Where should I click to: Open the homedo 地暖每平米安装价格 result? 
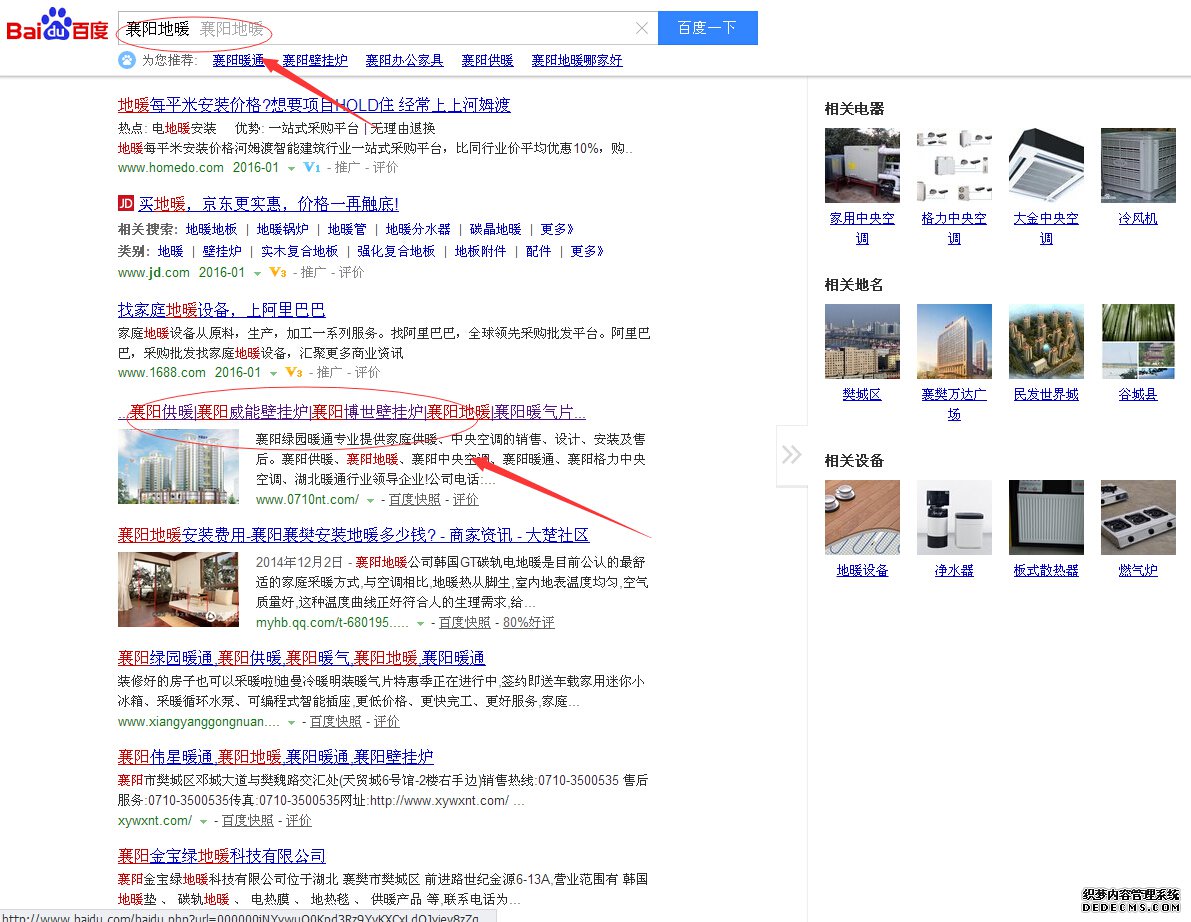(x=314, y=105)
